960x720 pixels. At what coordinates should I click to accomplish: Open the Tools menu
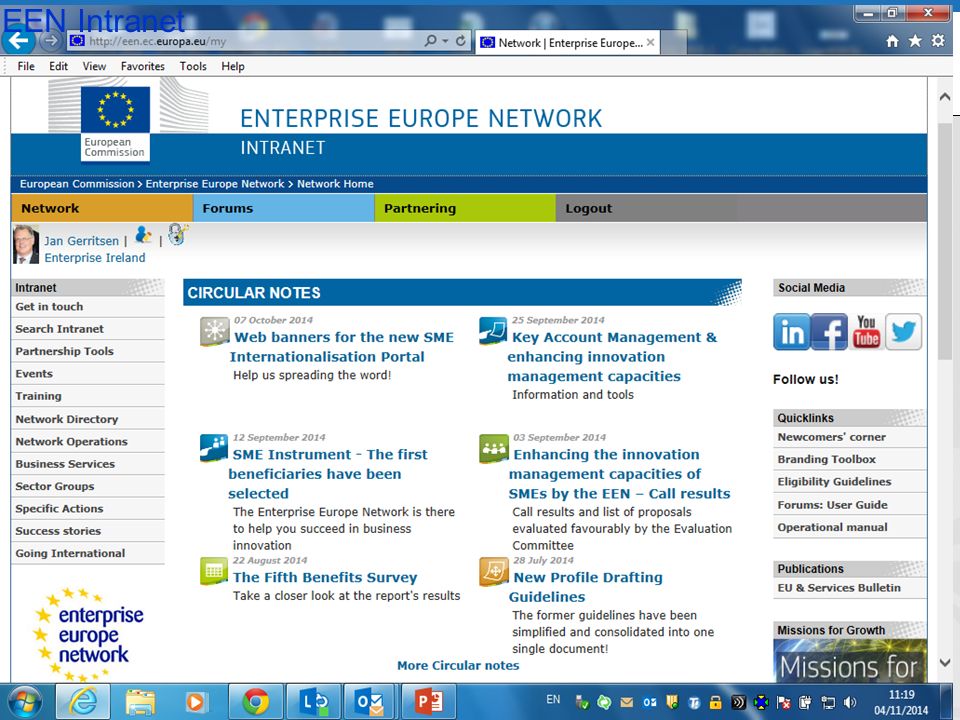[x=193, y=66]
